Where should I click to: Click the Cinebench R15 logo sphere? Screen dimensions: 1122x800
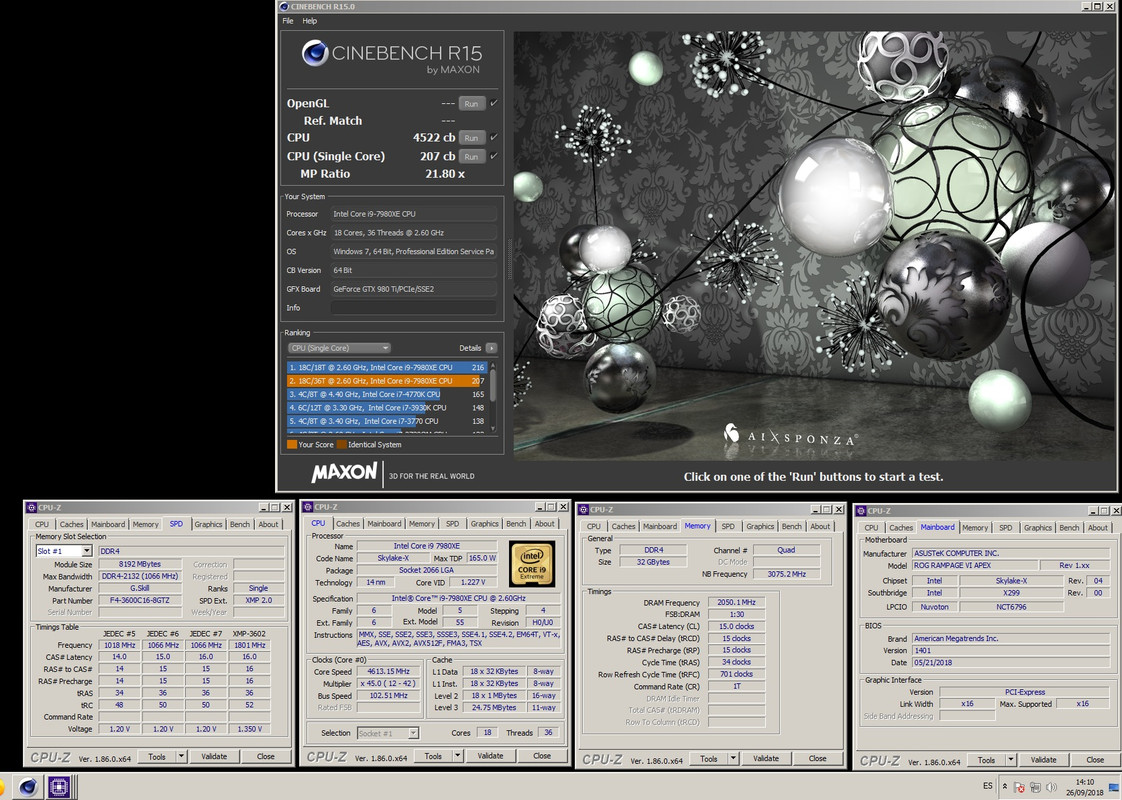coord(315,53)
